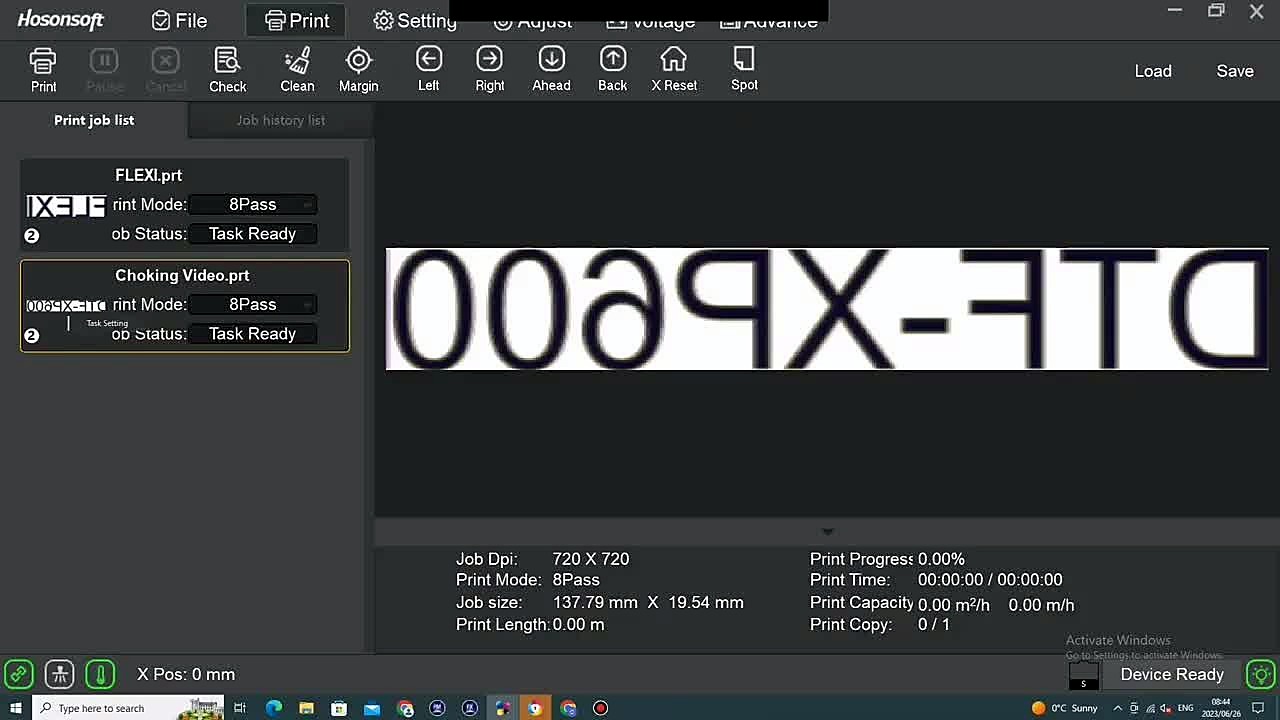Screen dimensions: 1280x720
Task: Select the FLEXI.prt job thumbnail
Action: (x=66, y=207)
